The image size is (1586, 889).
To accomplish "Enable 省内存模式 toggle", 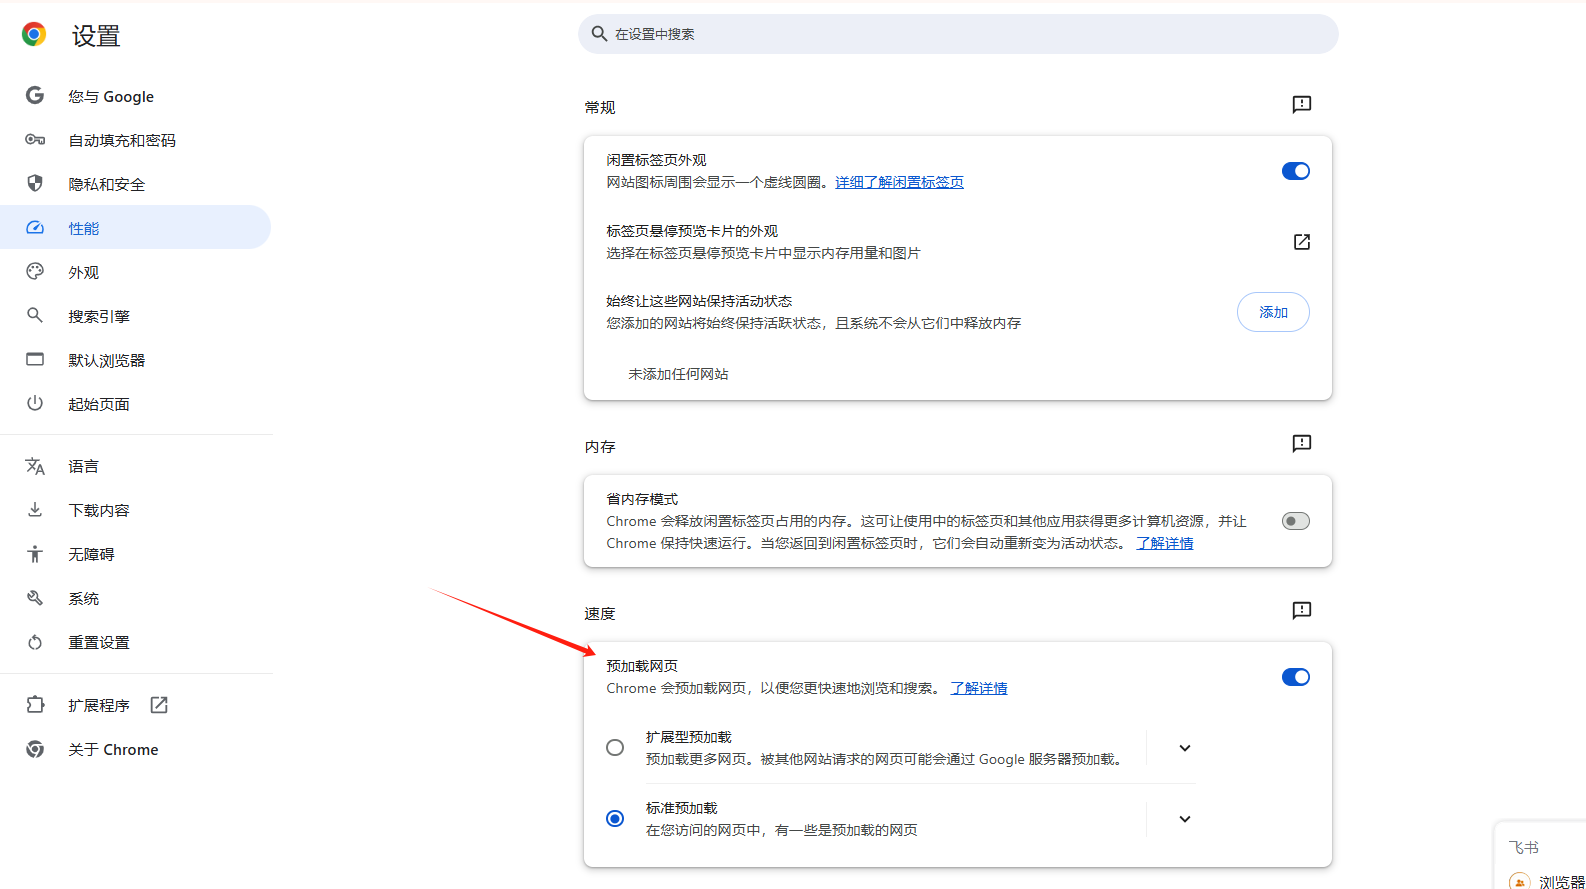I will (x=1295, y=521).
